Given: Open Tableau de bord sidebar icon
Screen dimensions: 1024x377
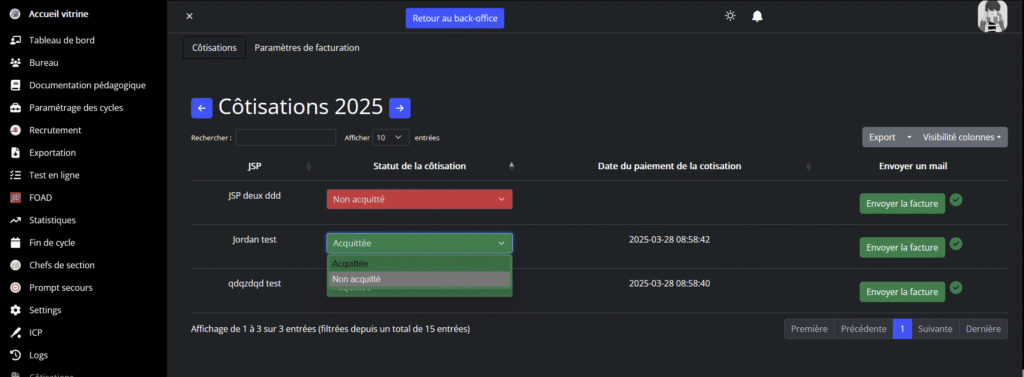Looking at the screenshot, I should 16,41.
